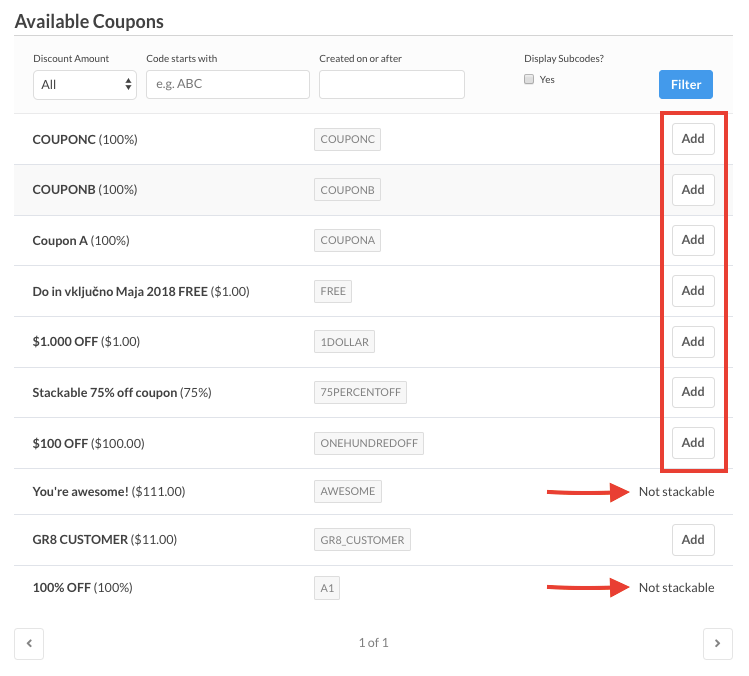Screen dimensions: 749x676
Task: Add the Stackable 75% off coupon
Action: click(x=693, y=392)
